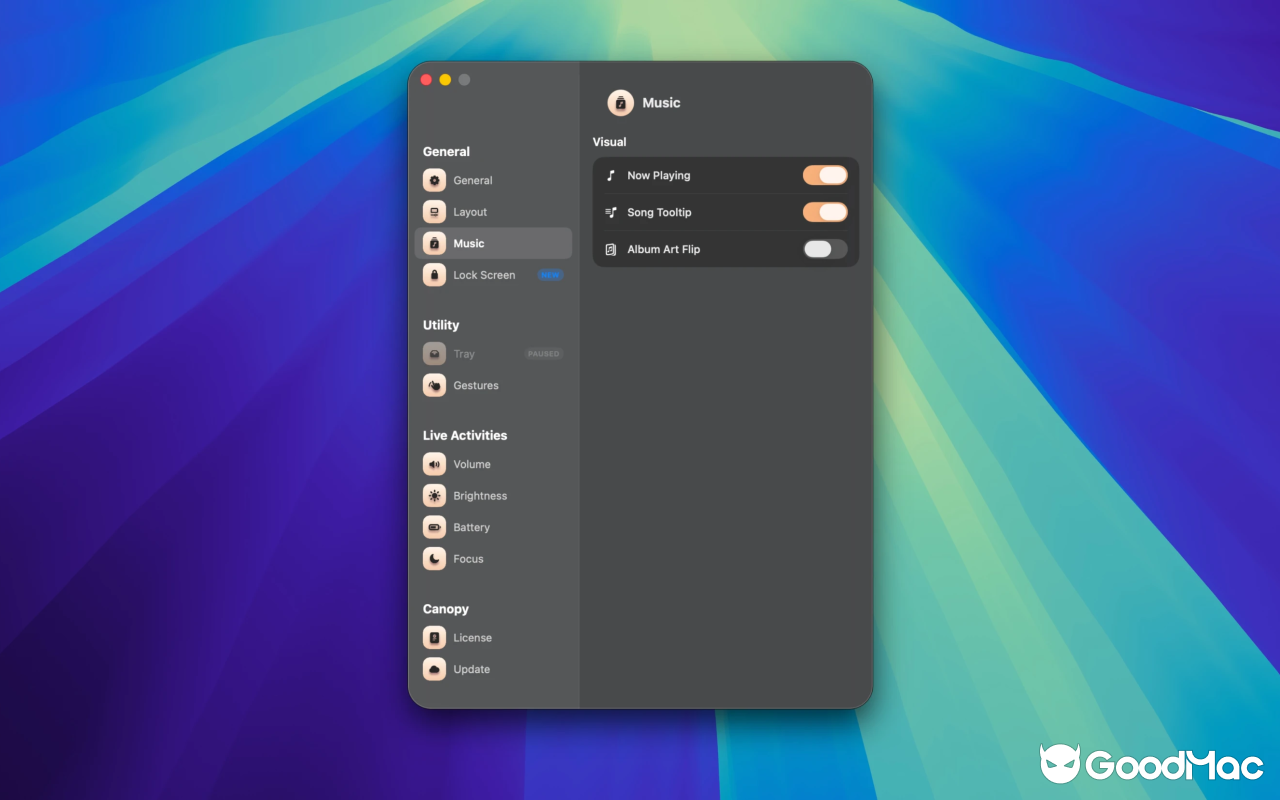1280x800 pixels.
Task: Select the Battery label in sidebar
Action: [471, 528]
